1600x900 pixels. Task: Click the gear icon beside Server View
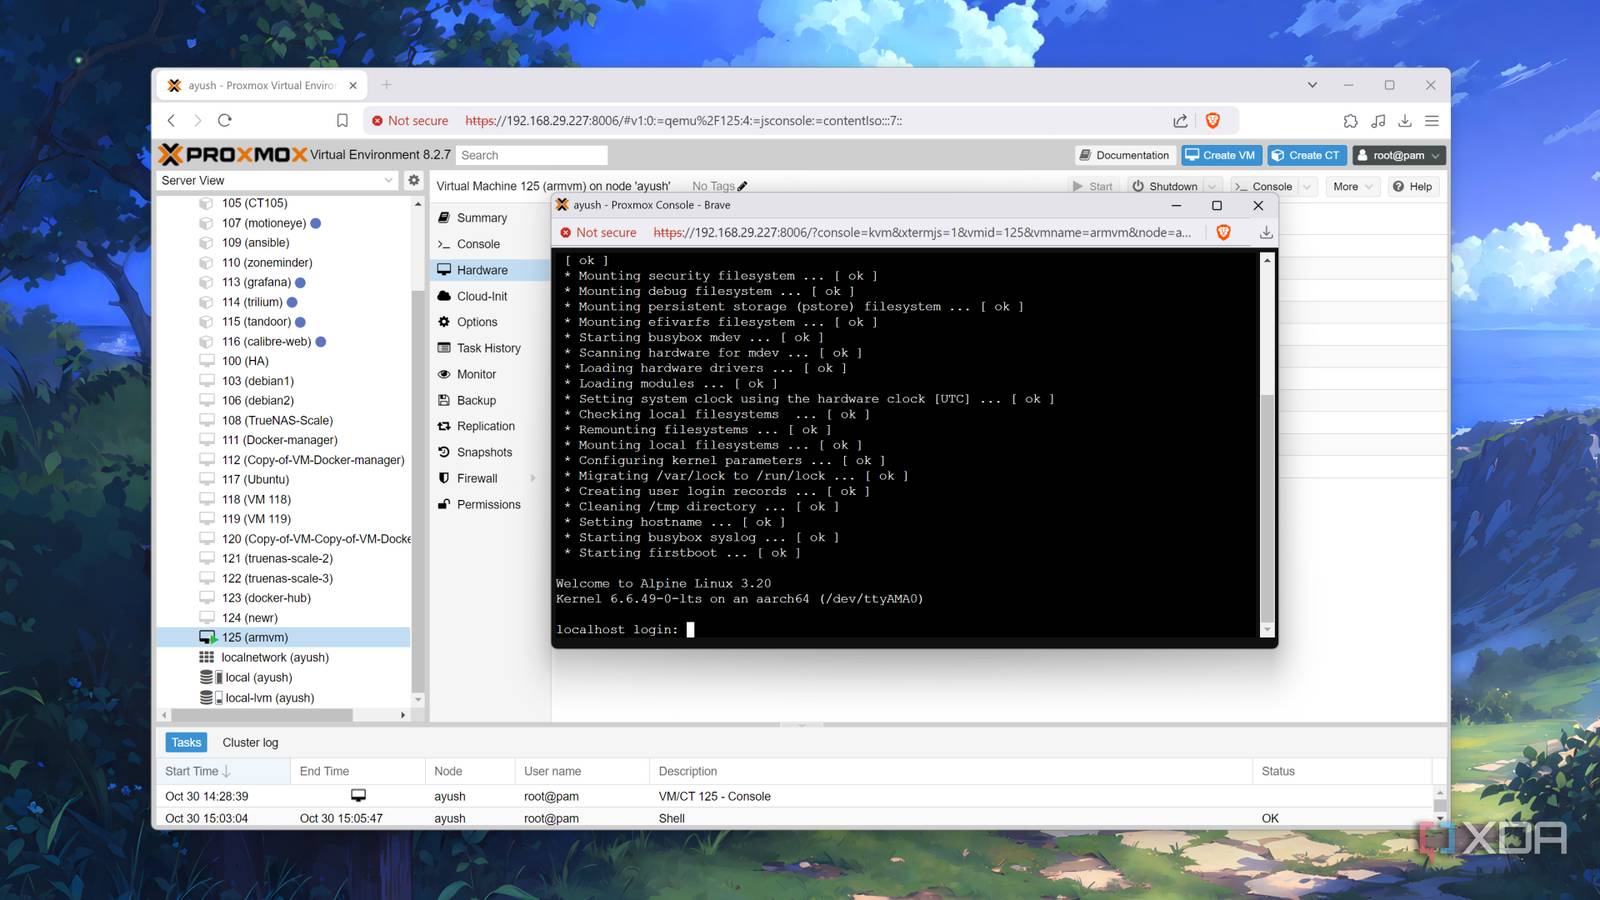pyautogui.click(x=413, y=180)
